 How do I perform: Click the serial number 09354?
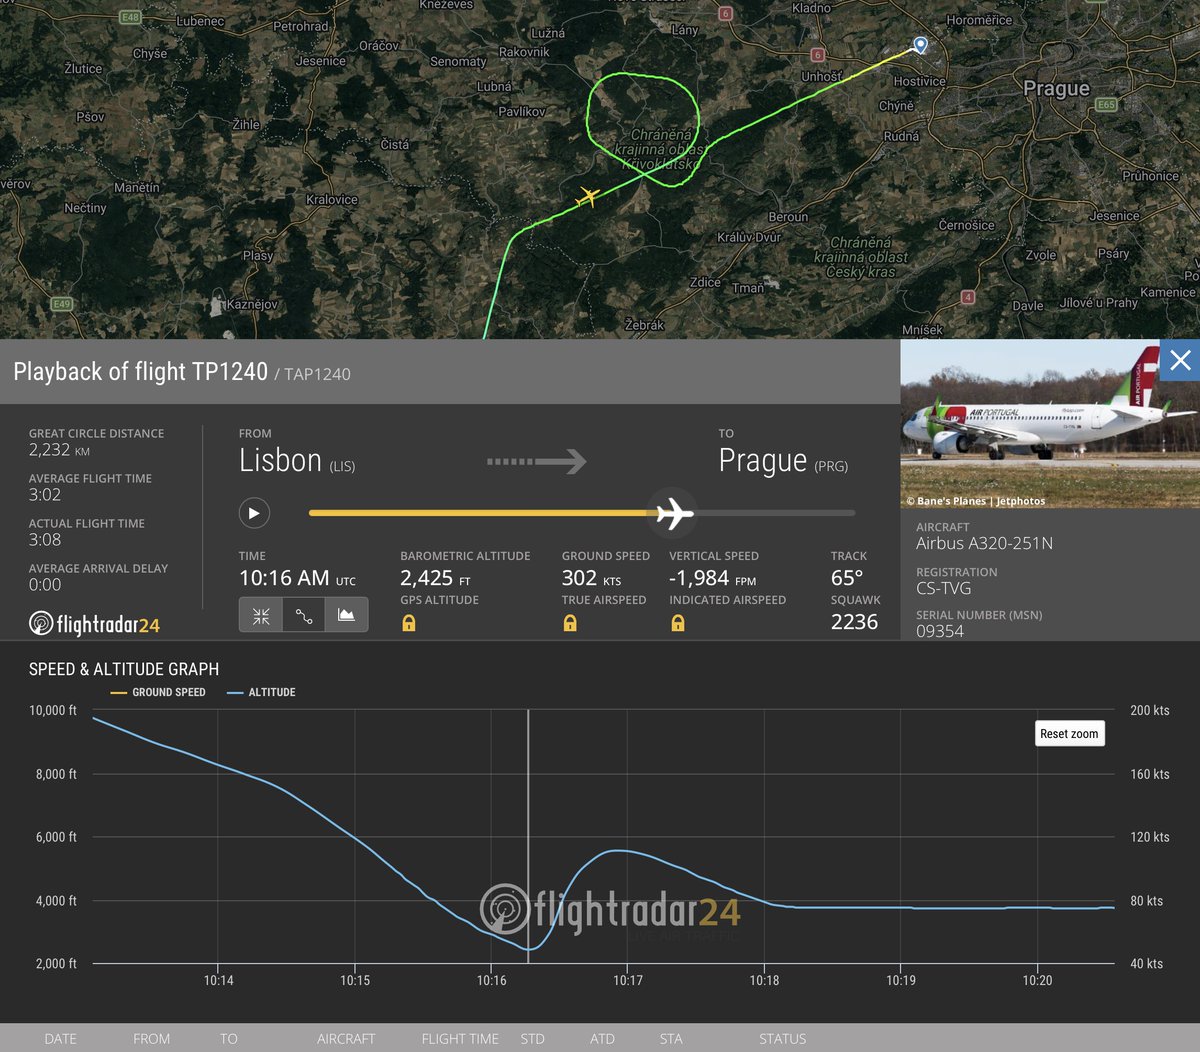click(x=940, y=631)
